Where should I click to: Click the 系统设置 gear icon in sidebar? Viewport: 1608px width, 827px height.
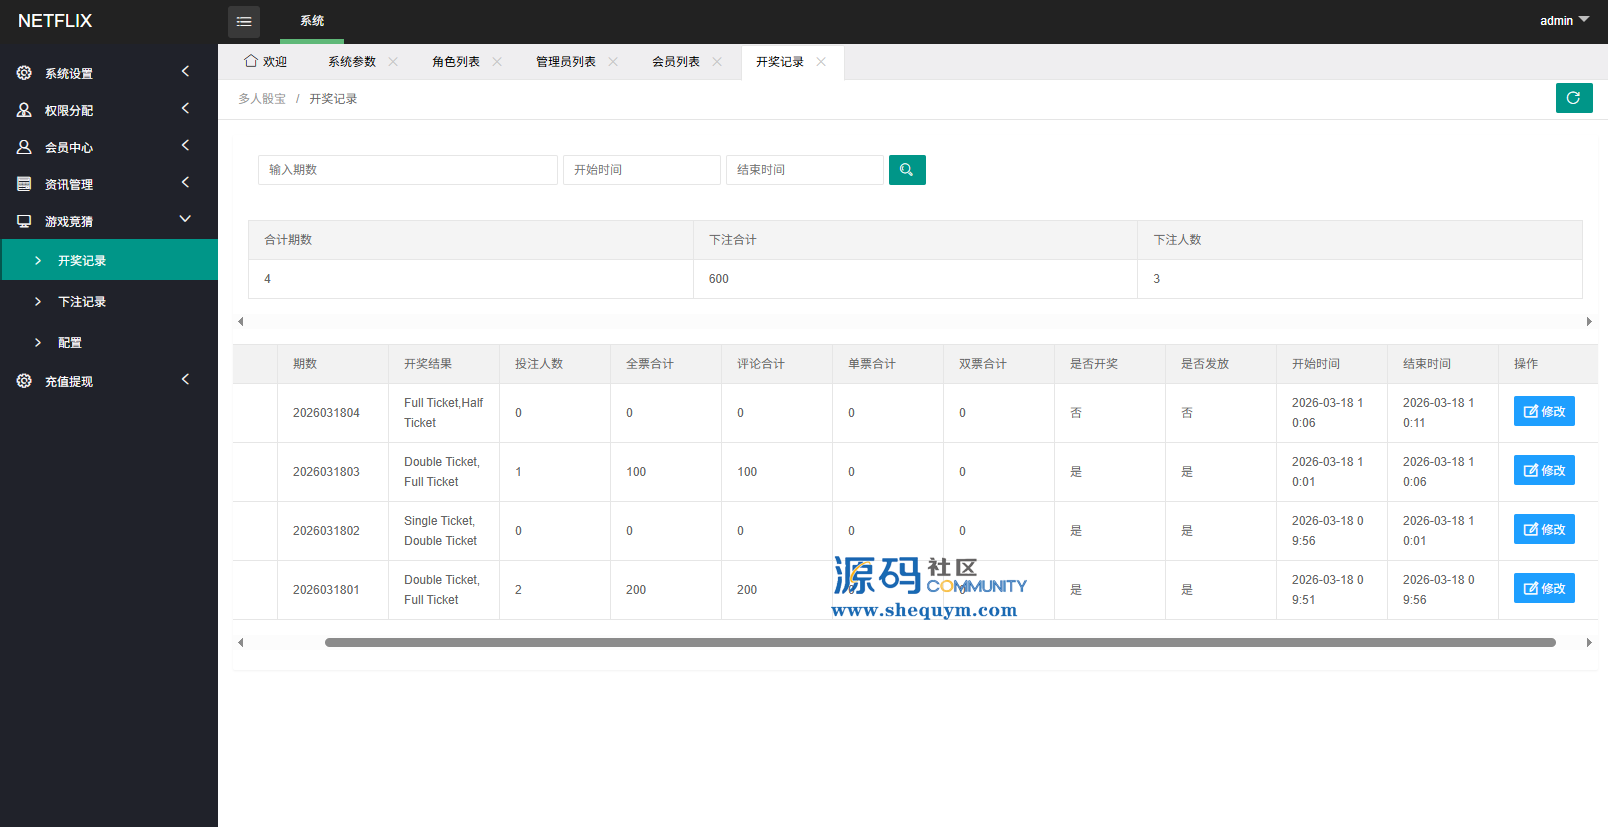(24, 73)
